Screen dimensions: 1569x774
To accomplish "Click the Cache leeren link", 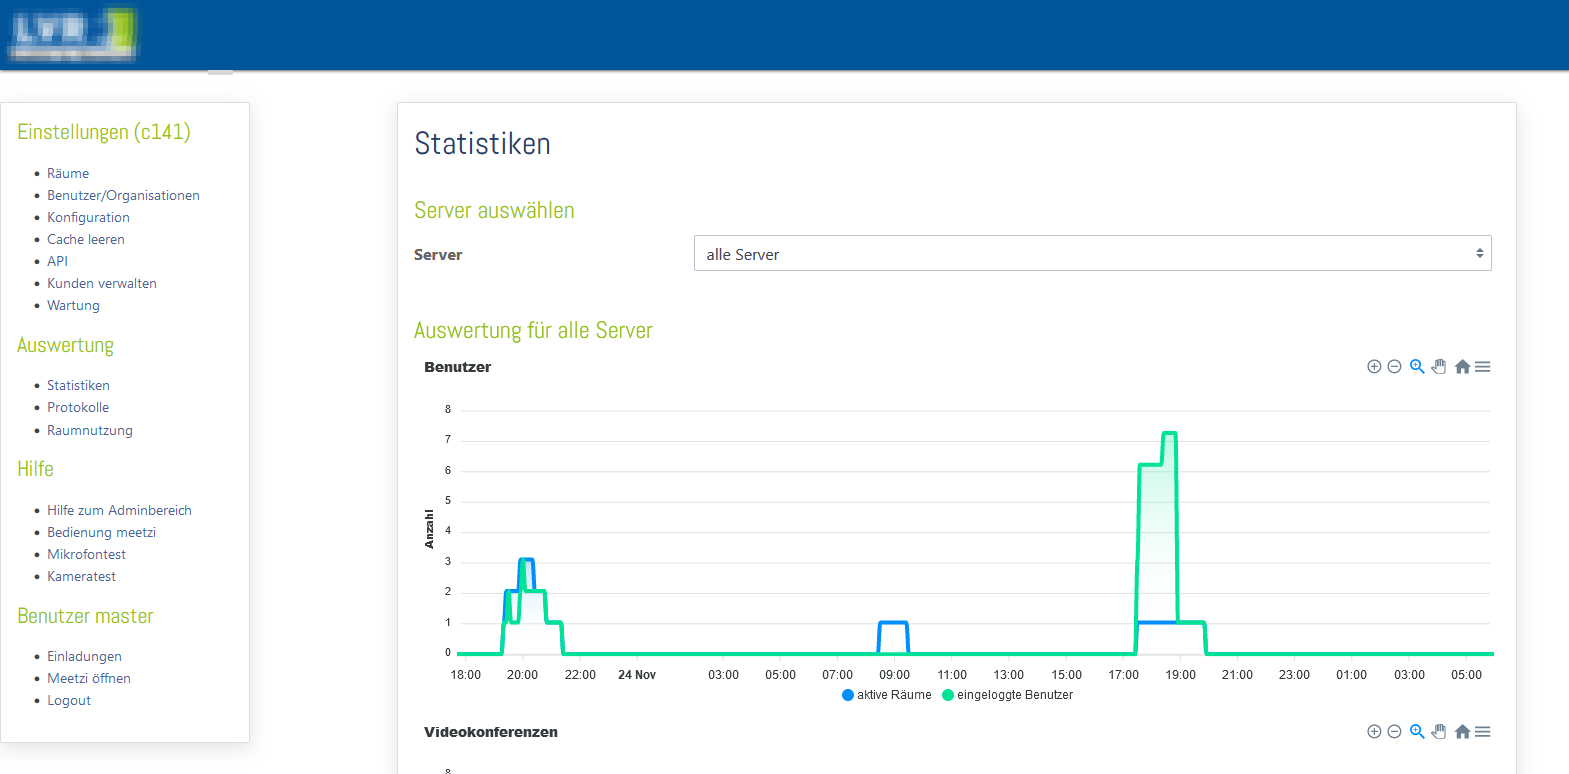I will pyautogui.click(x=86, y=239).
